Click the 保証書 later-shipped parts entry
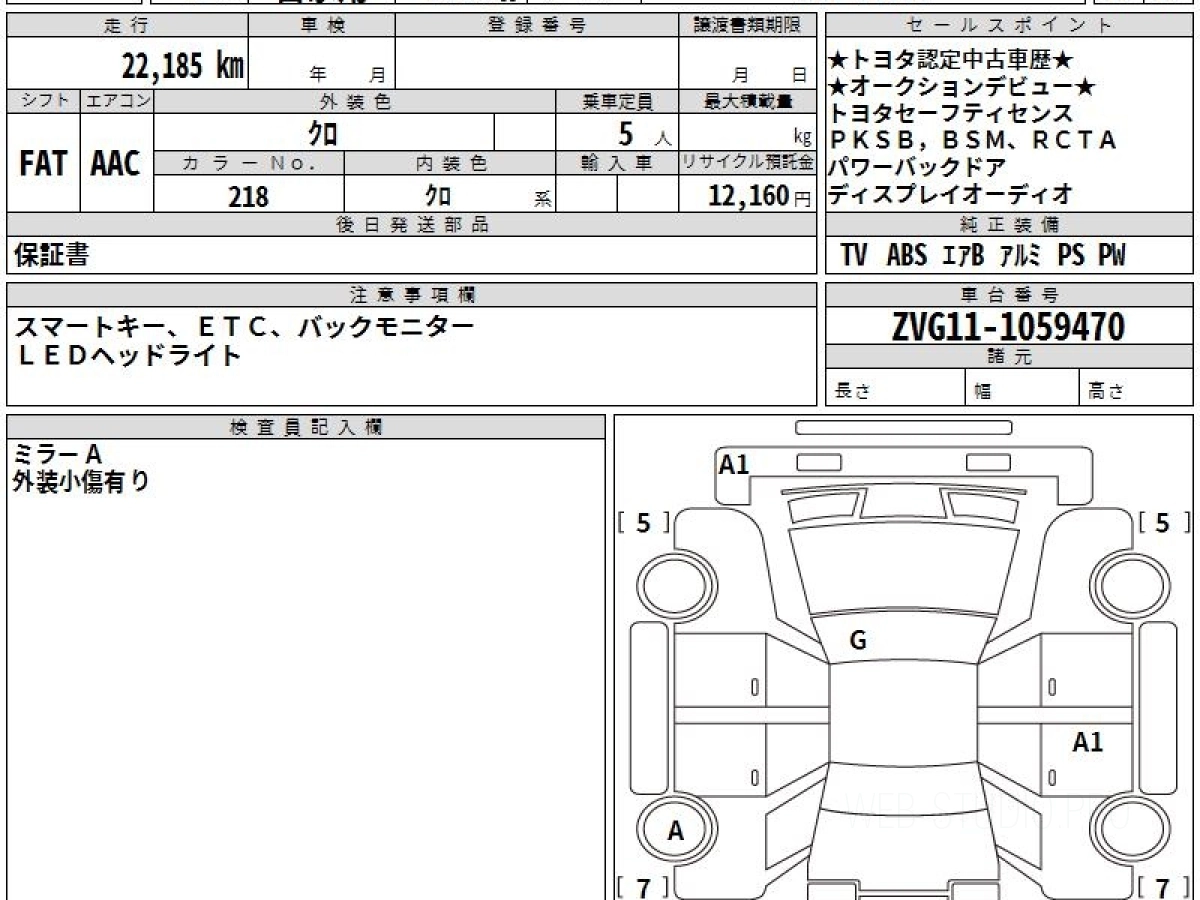Screen dimensions: 1200x900 click(x=51, y=256)
